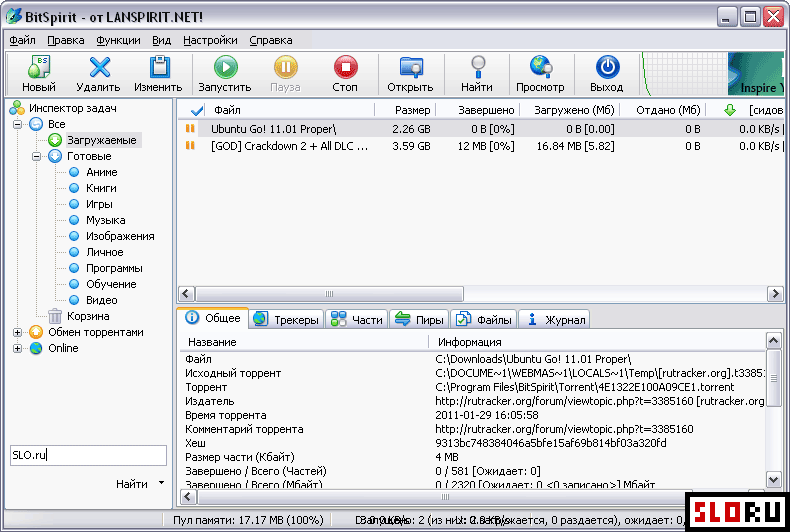Image resolution: width=790 pixels, height=532 pixels.
Task: Select the Обучение category
Action: click(x=111, y=284)
